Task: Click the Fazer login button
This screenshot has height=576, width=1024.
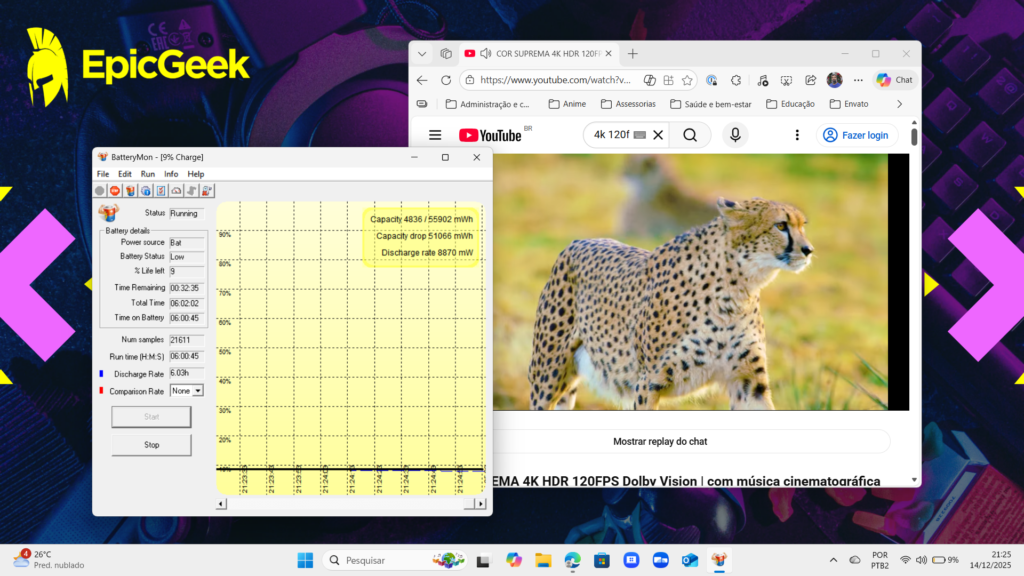Action: (x=857, y=135)
